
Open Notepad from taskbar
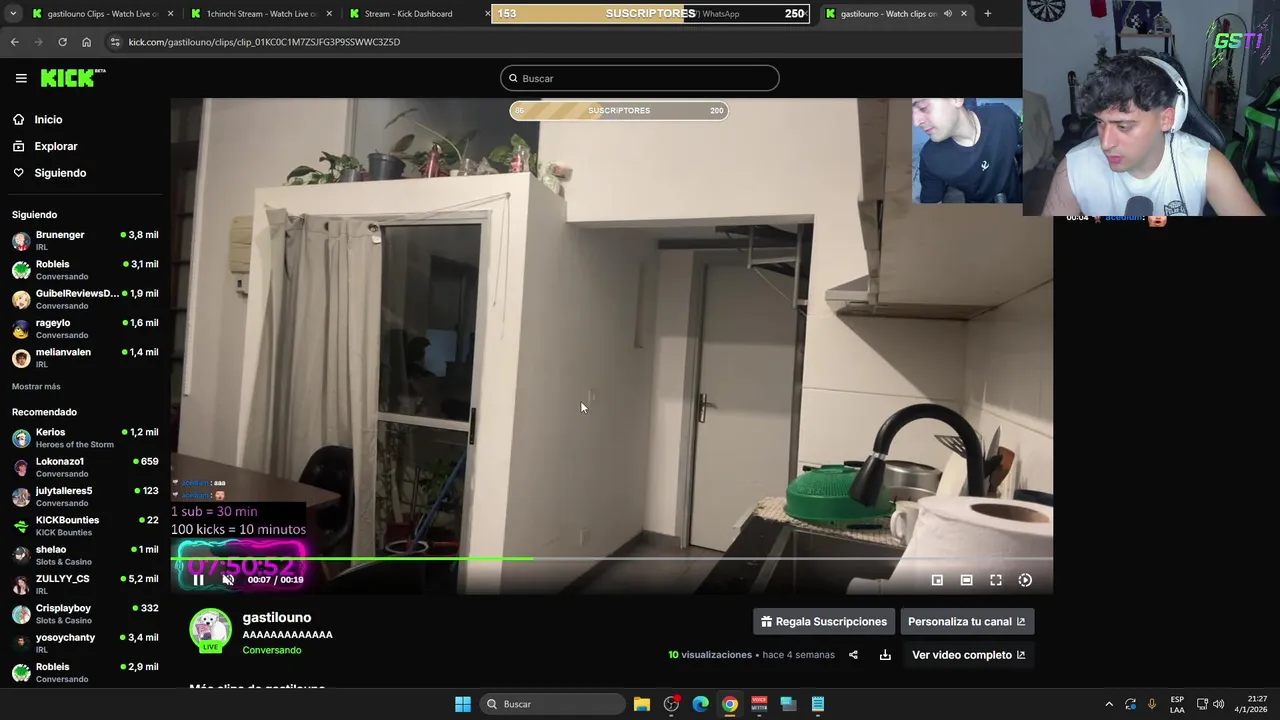tap(817, 704)
